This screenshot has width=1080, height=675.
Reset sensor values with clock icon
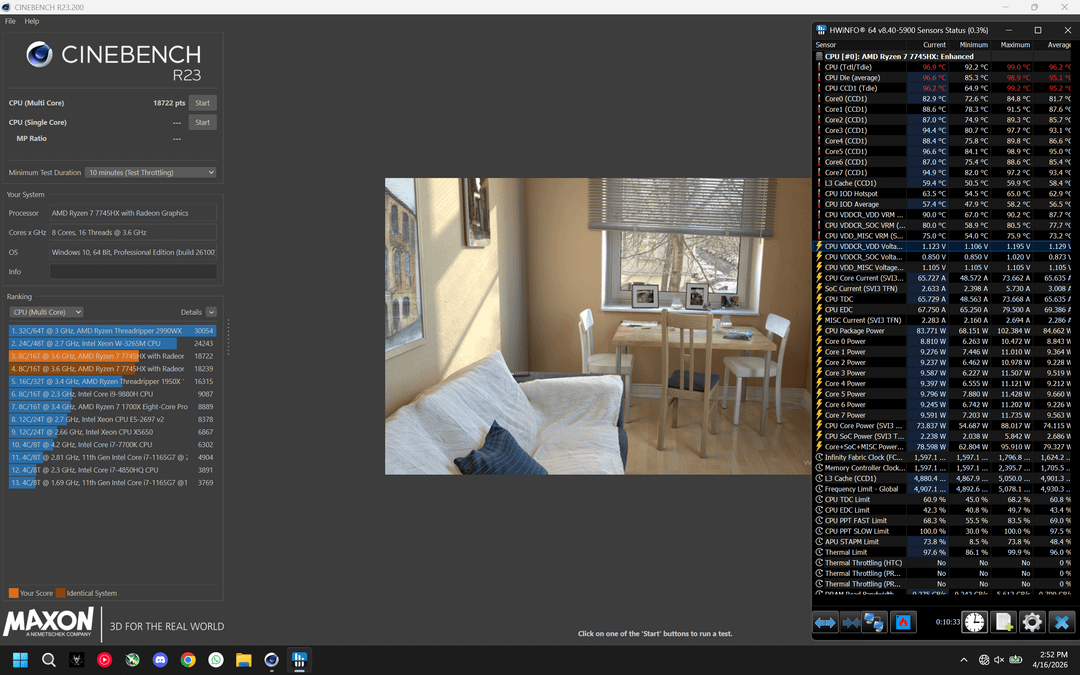click(x=974, y=623)
